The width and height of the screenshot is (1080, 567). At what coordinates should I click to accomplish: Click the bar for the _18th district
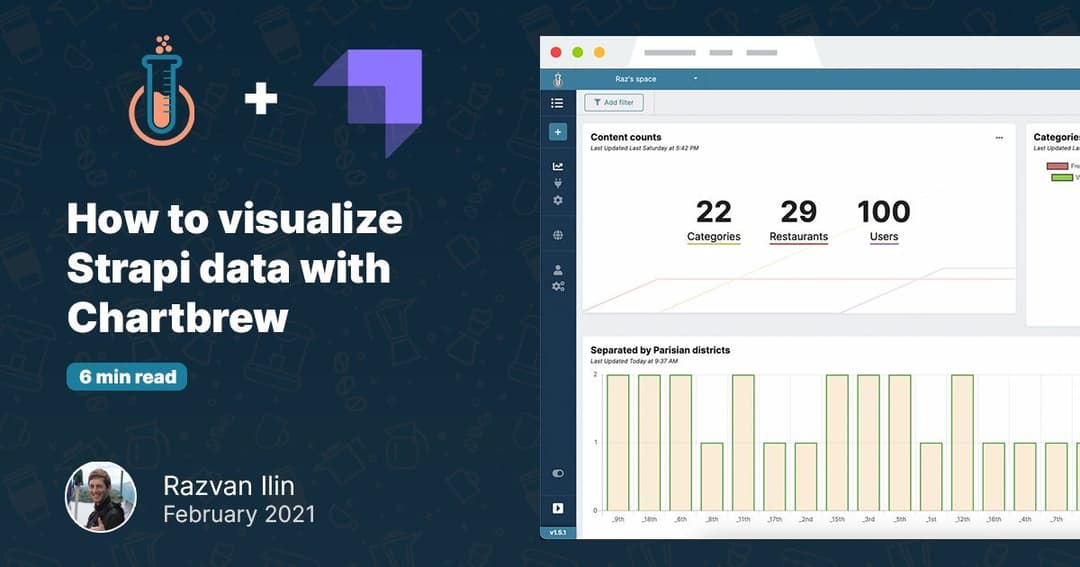(649, 442)
